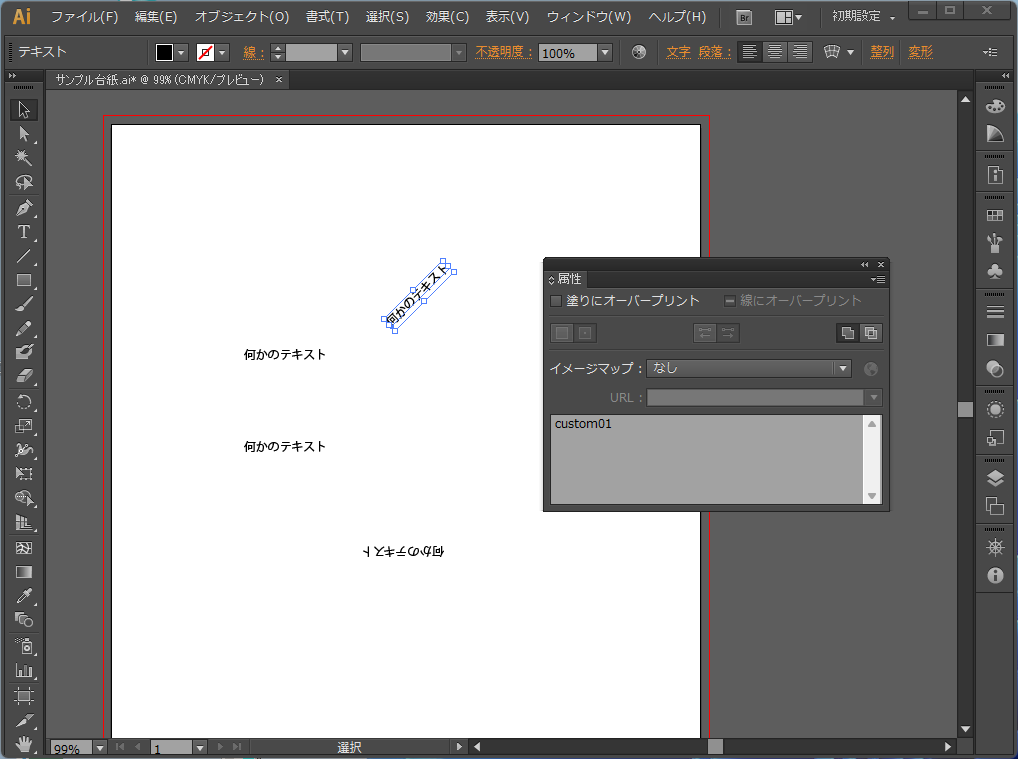Select the Type tool (T)
The width and height of the screenshot is (1018, 759).
tap(24, 232)
